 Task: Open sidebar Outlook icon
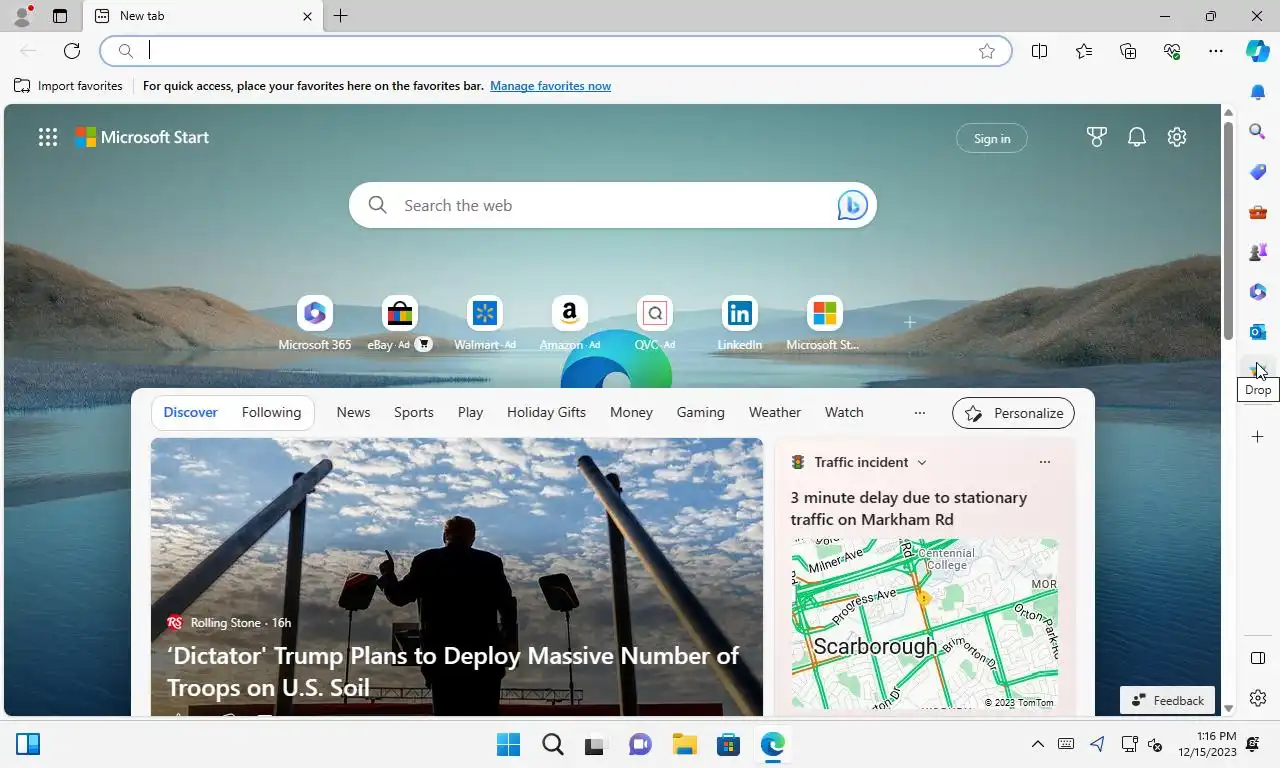[1258, 332]
